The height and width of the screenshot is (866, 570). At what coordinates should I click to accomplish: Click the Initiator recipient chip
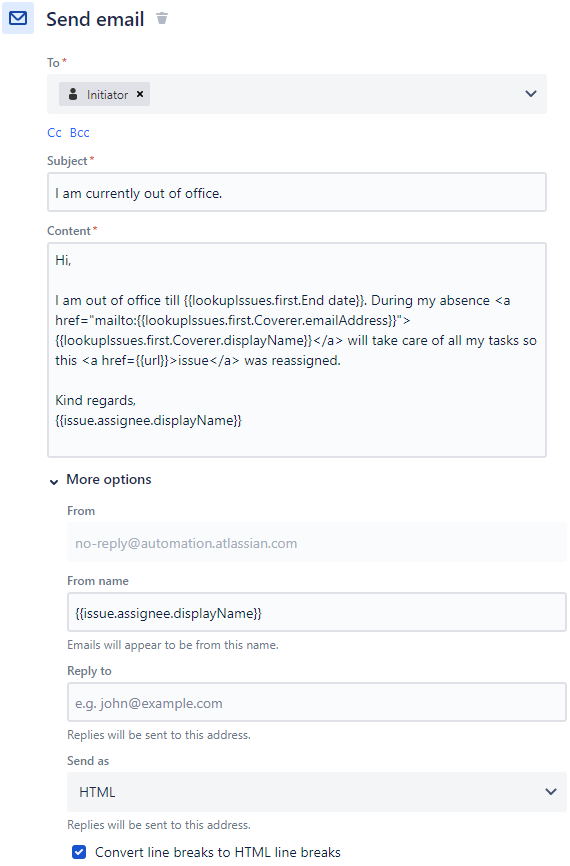104,94
